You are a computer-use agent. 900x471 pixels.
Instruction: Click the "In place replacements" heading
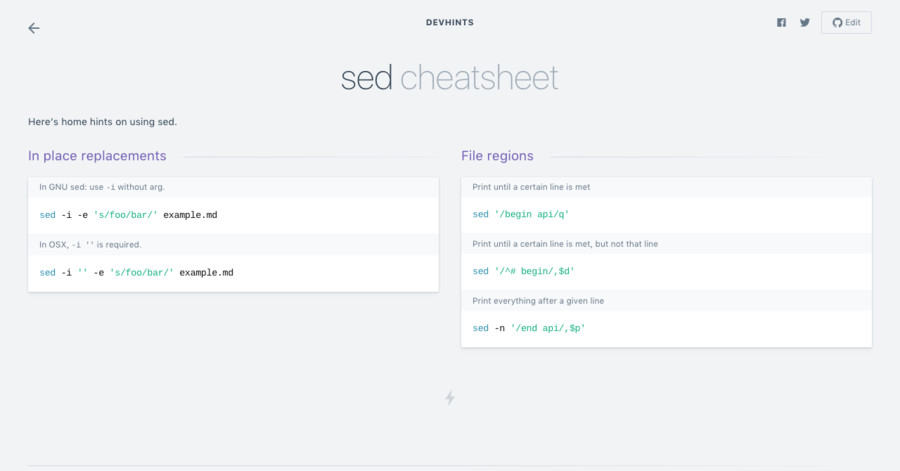97,156
